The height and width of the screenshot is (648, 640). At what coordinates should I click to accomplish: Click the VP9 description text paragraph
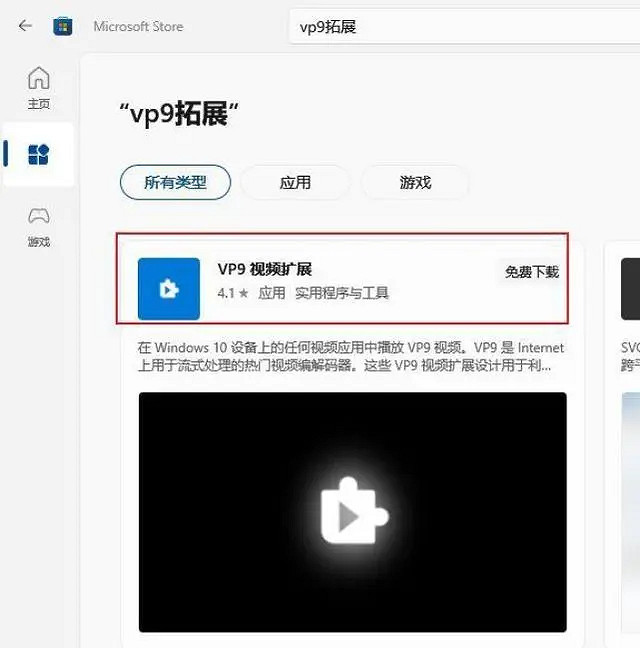click(350, 357)
